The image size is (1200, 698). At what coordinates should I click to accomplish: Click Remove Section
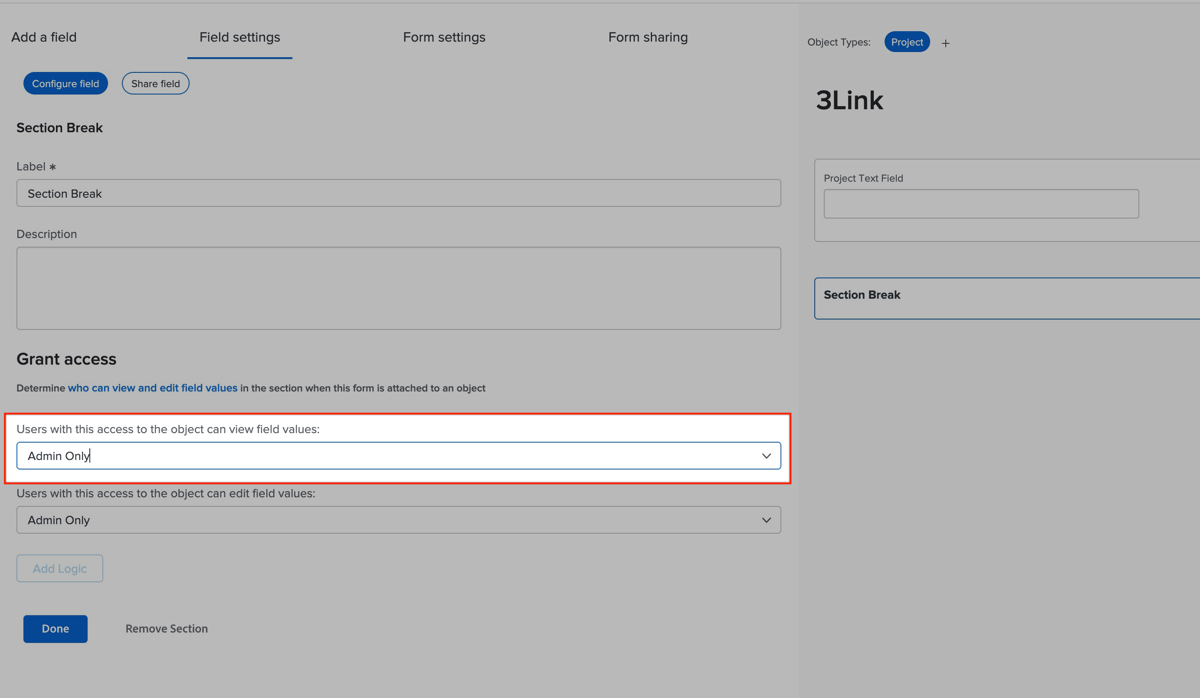click(166, 628)
